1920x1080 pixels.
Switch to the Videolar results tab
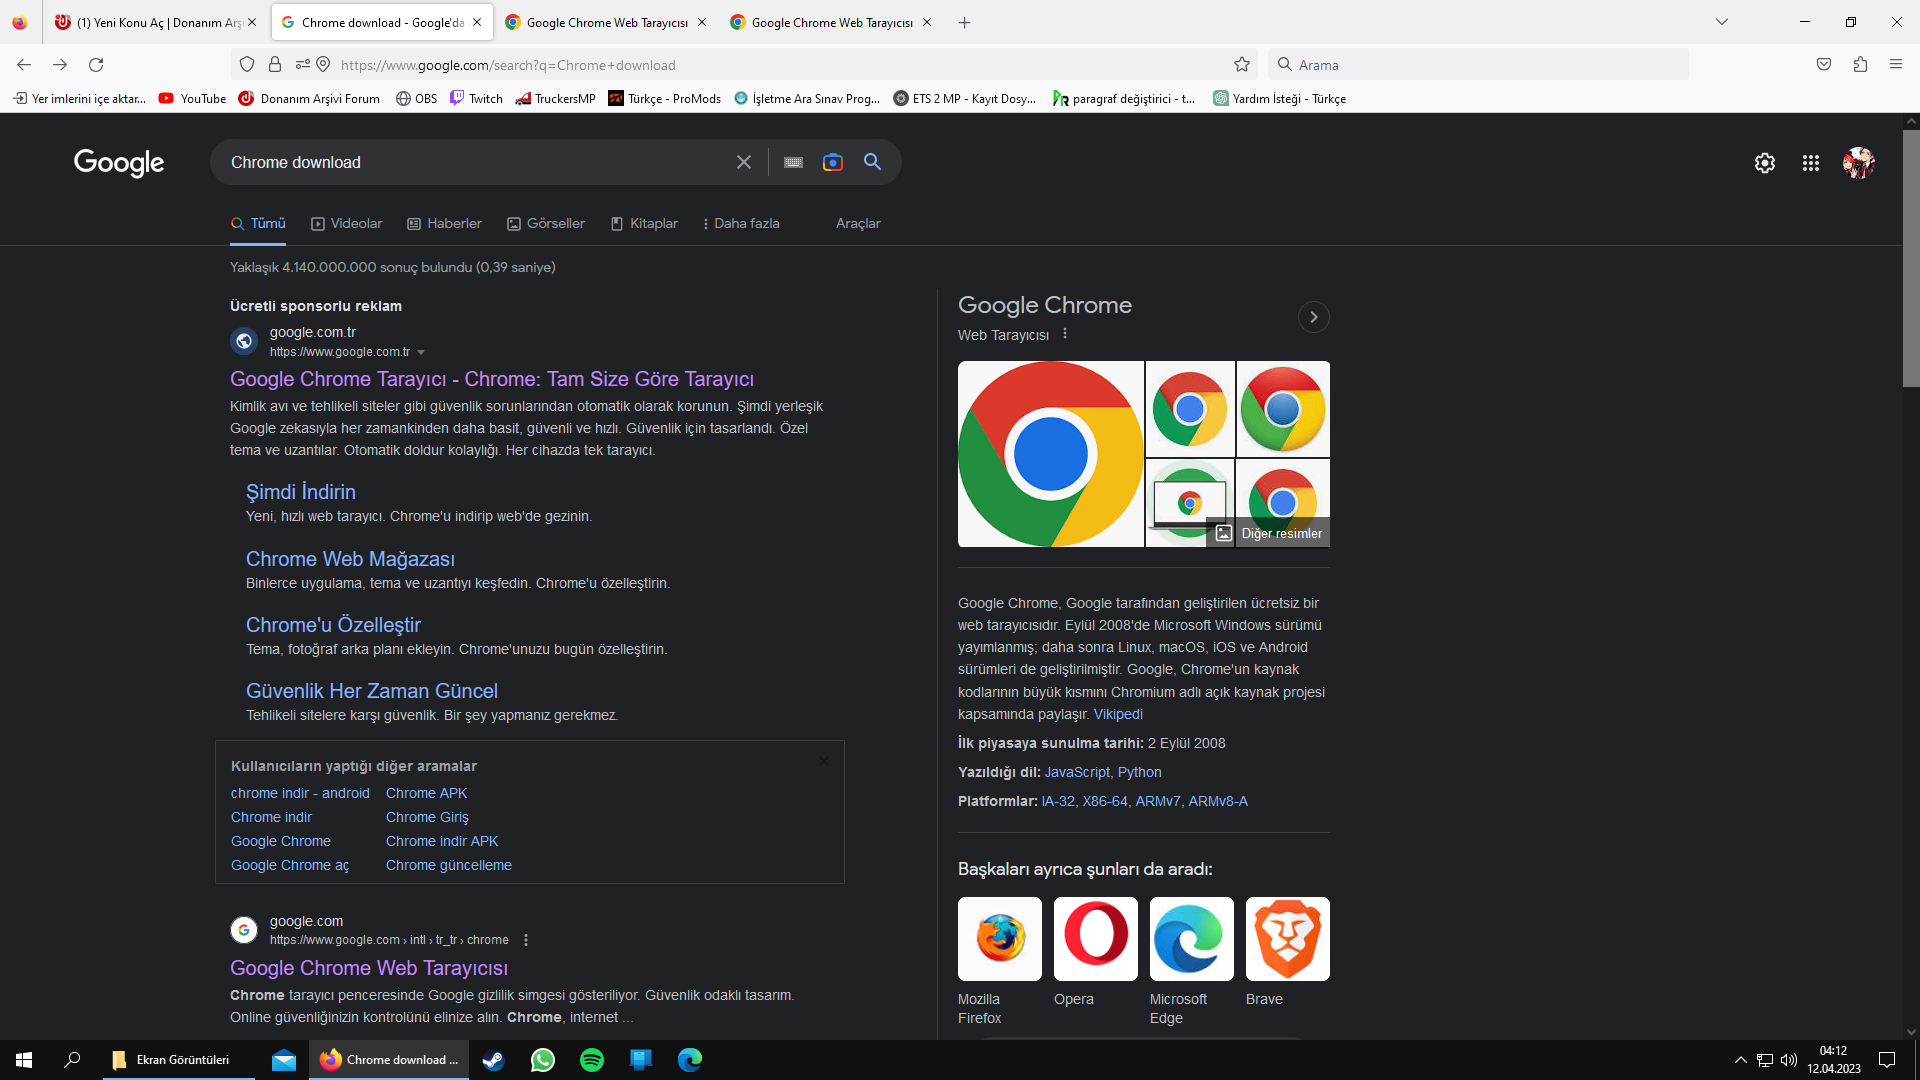click(x=346, y=223)
